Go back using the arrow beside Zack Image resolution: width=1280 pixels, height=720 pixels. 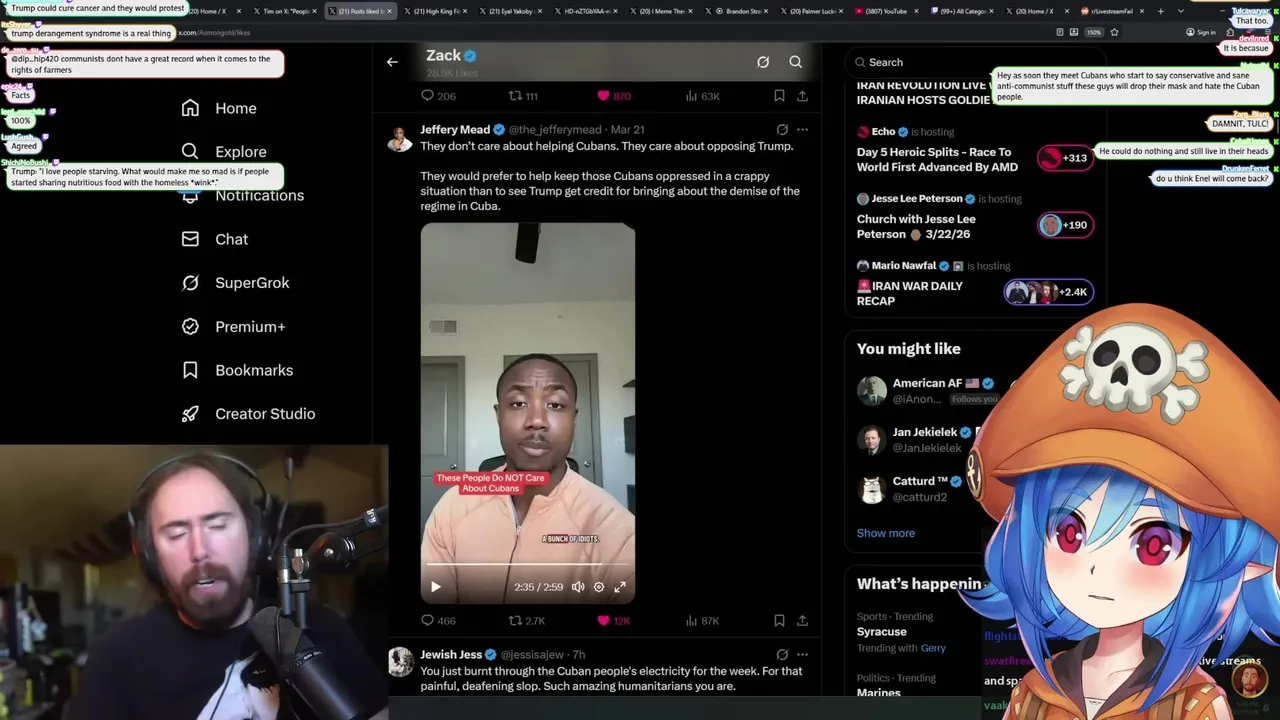point(392,62)
